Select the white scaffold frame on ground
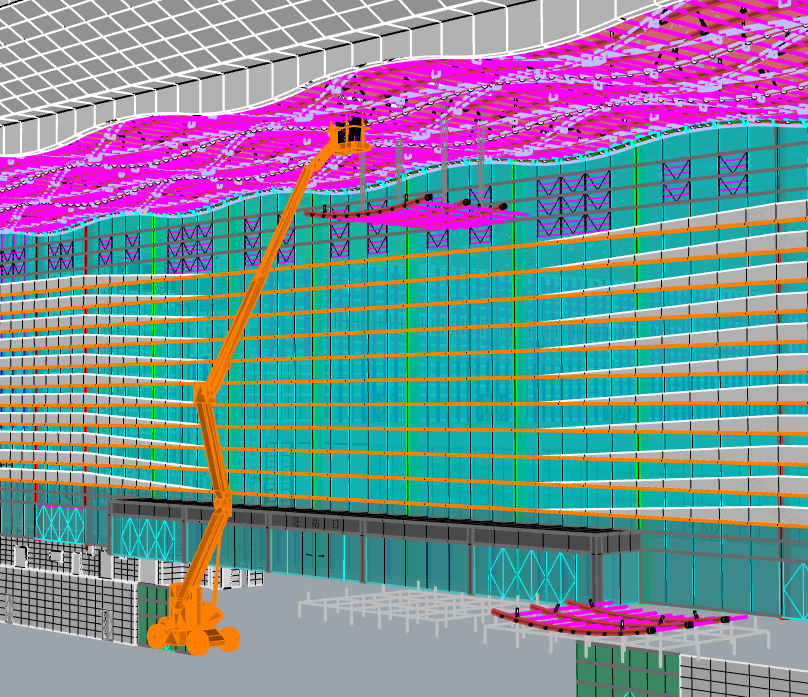Image resolution: width=808 pixels, height=697 pixels. click(390, 606)
